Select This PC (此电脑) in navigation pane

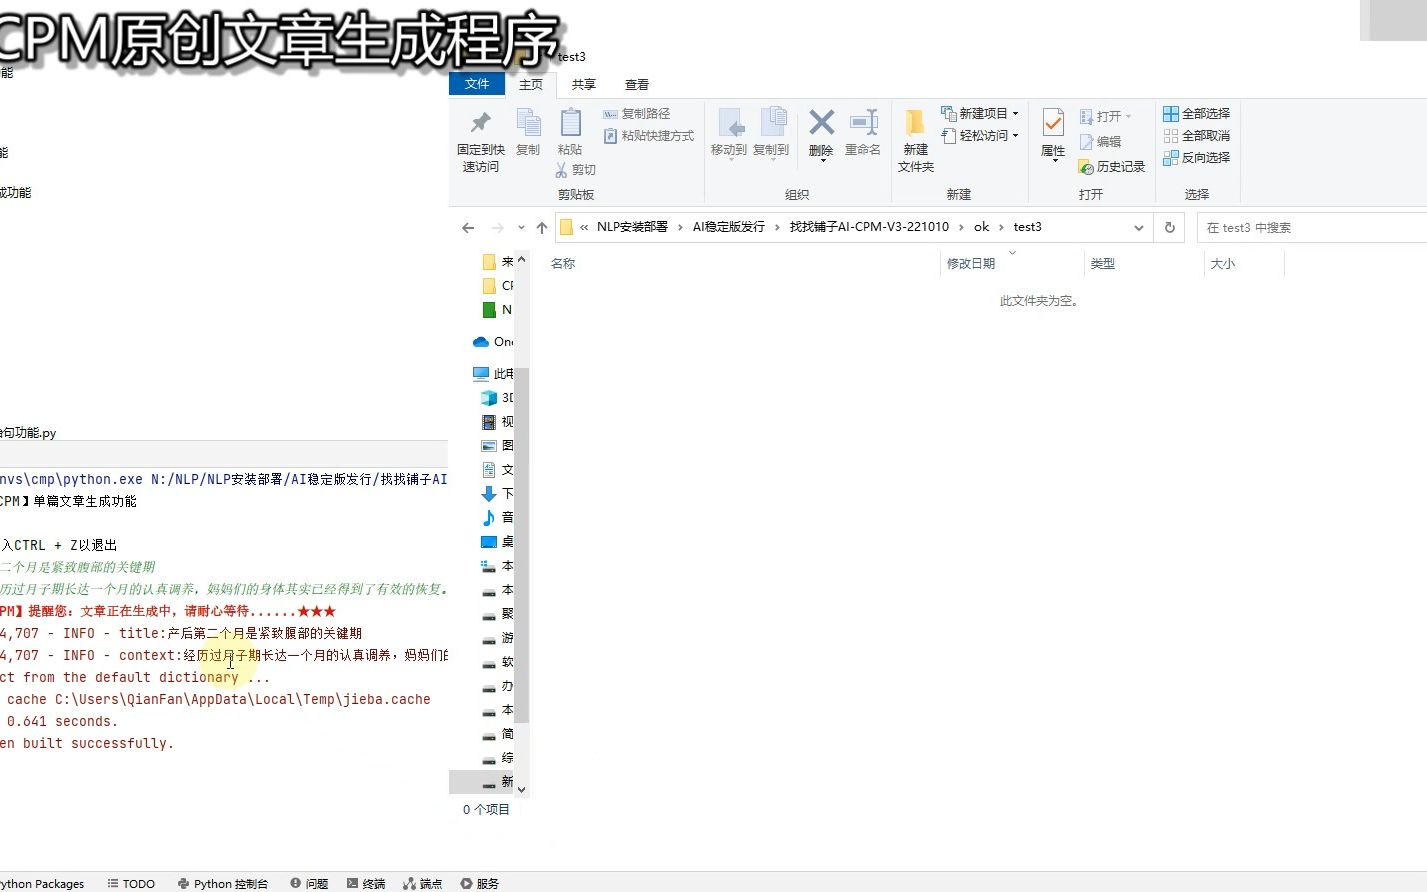[x=493, y=374]
